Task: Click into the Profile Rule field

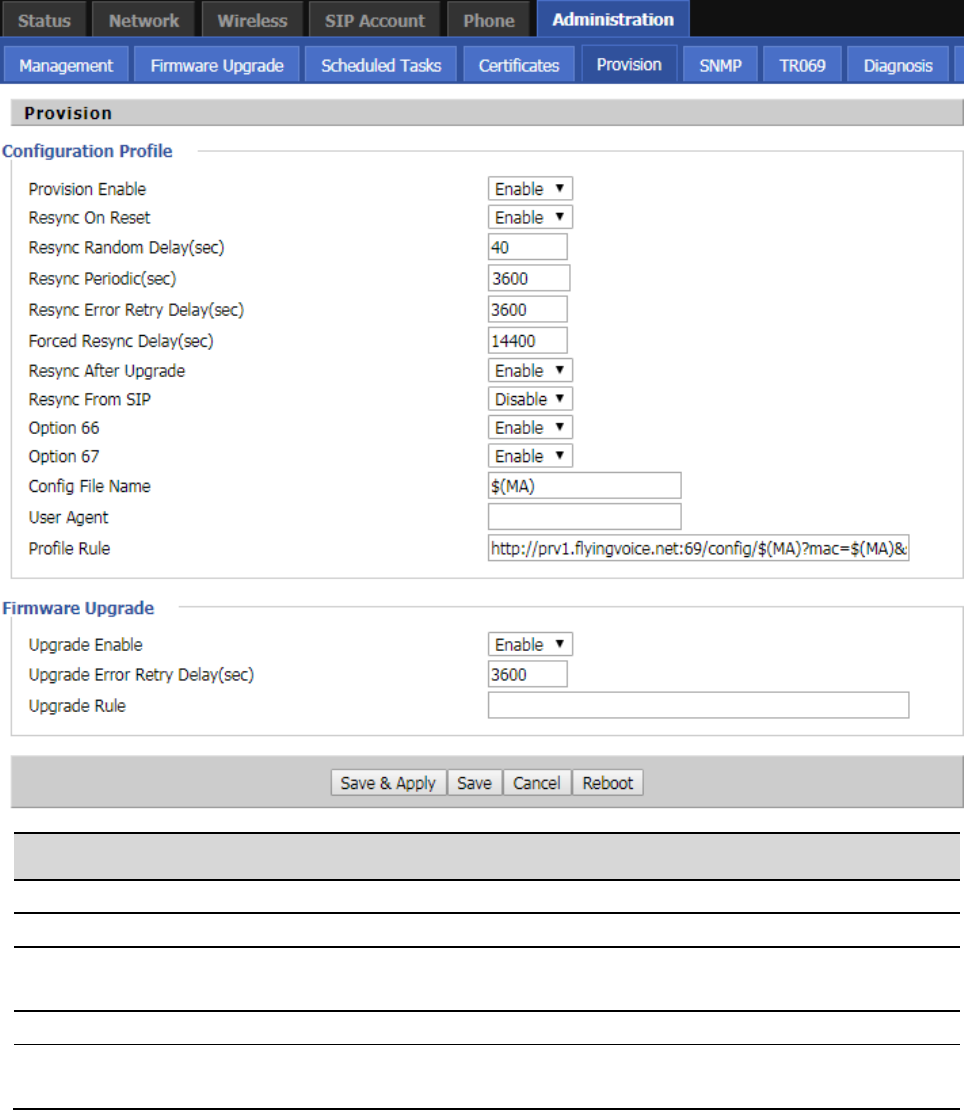Action: (698, 548)
